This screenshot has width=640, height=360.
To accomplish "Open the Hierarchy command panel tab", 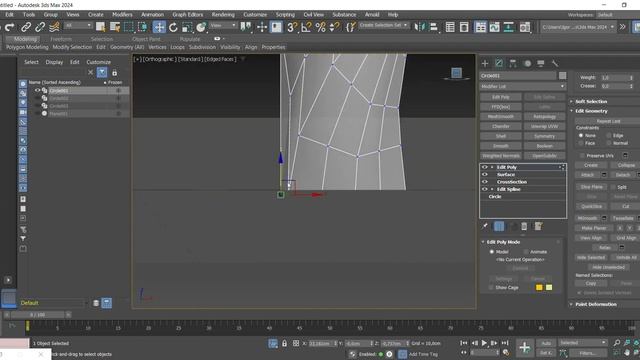I will pos(513,63).
